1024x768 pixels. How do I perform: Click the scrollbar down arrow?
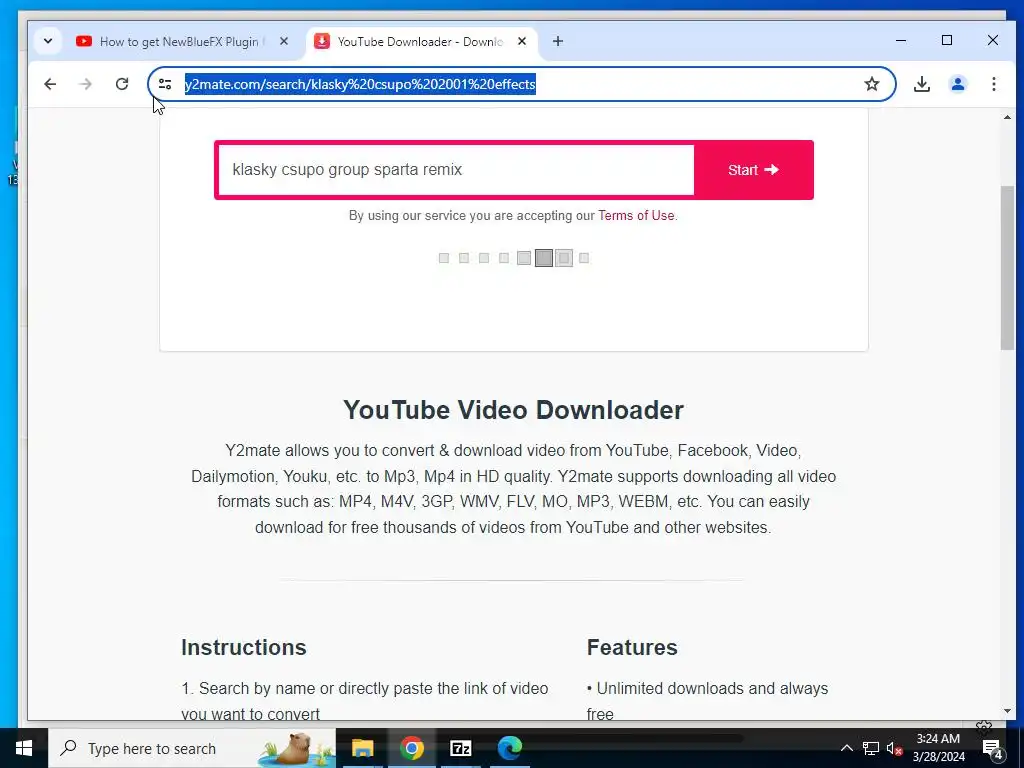pos(1007,711)
